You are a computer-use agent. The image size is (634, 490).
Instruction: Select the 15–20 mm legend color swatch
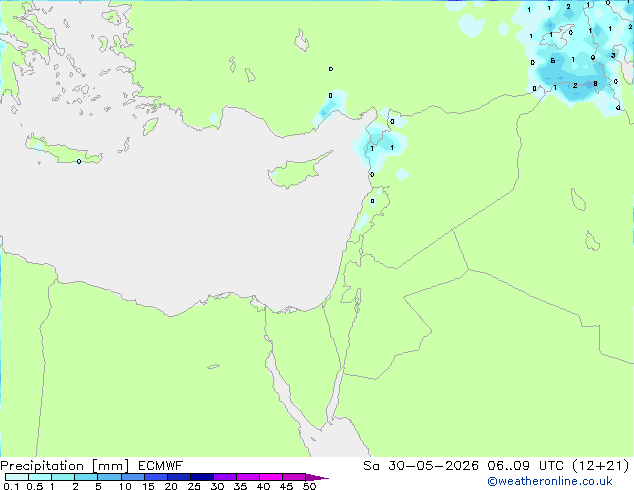[x=155, y=477]
